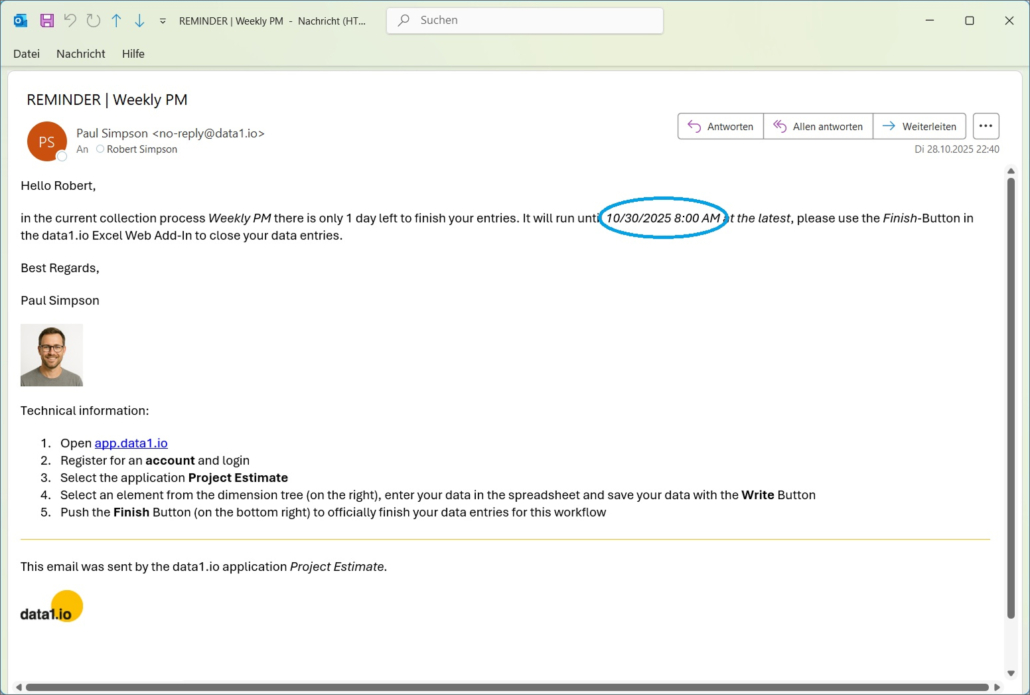Expand the Quick Access Toolbar customize dropdown
The height and width of the screenshot is (695, 1030).
[163, 21]
